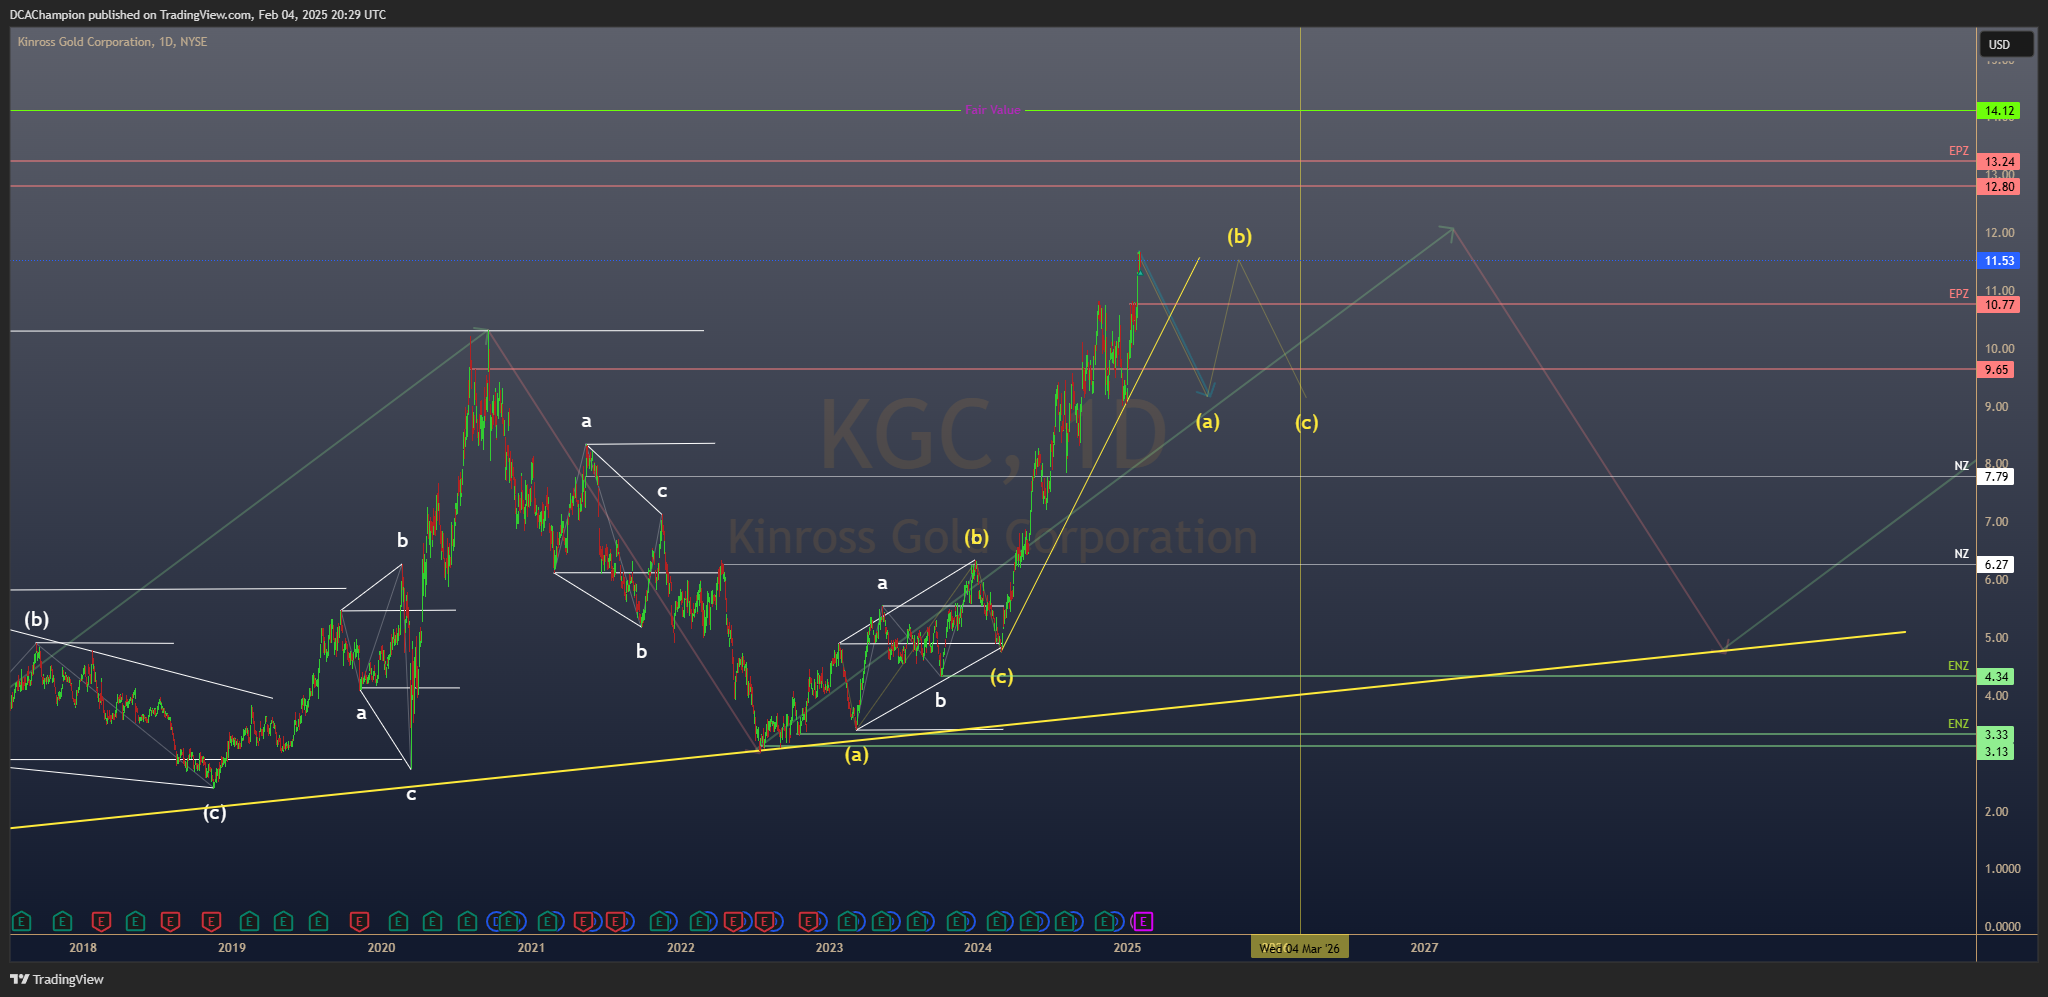Open the USD currency selector
Image resolution: width=2048 pixels, height=997 pixels.
tap(2006, 44)
